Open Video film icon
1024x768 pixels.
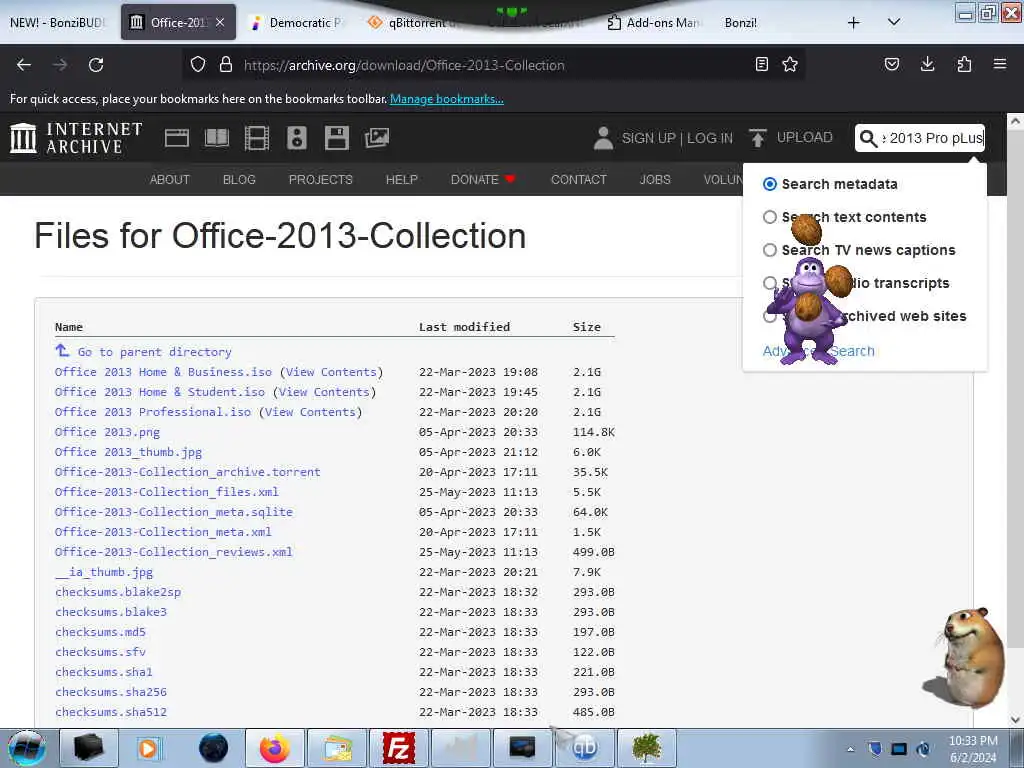tap(257, 138)
